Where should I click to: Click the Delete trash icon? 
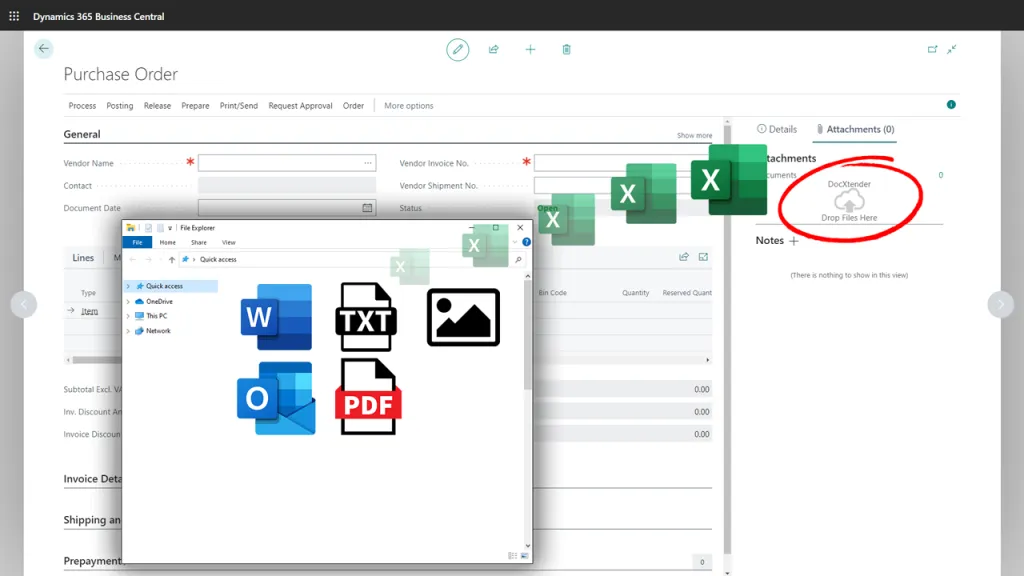[566, 49]
